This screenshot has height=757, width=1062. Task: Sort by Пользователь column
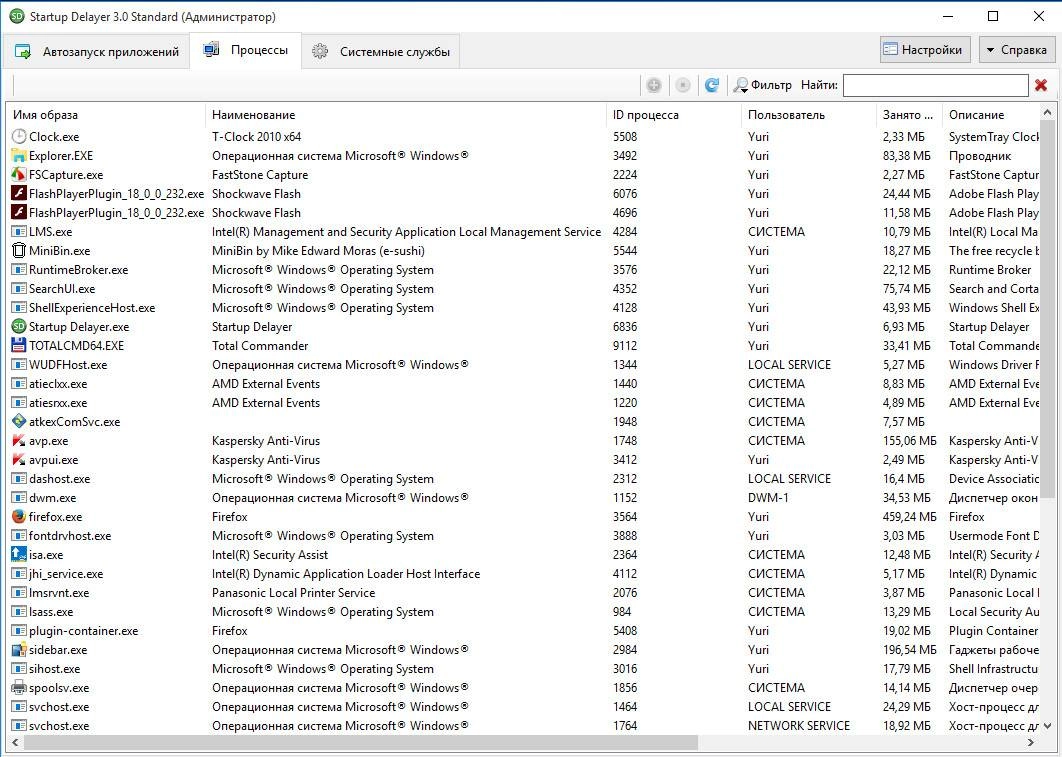tap(809, 114)
